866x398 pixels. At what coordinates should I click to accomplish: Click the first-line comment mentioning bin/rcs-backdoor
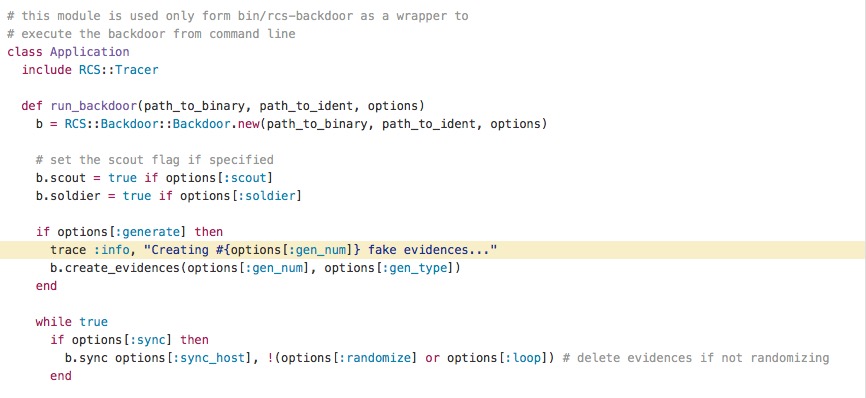coord(237,16)
